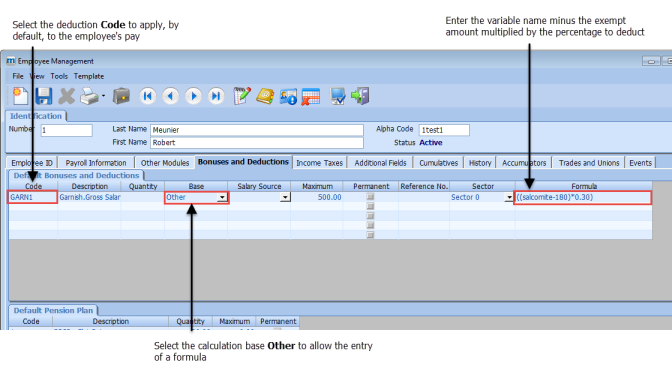Open the View menu

37,76
